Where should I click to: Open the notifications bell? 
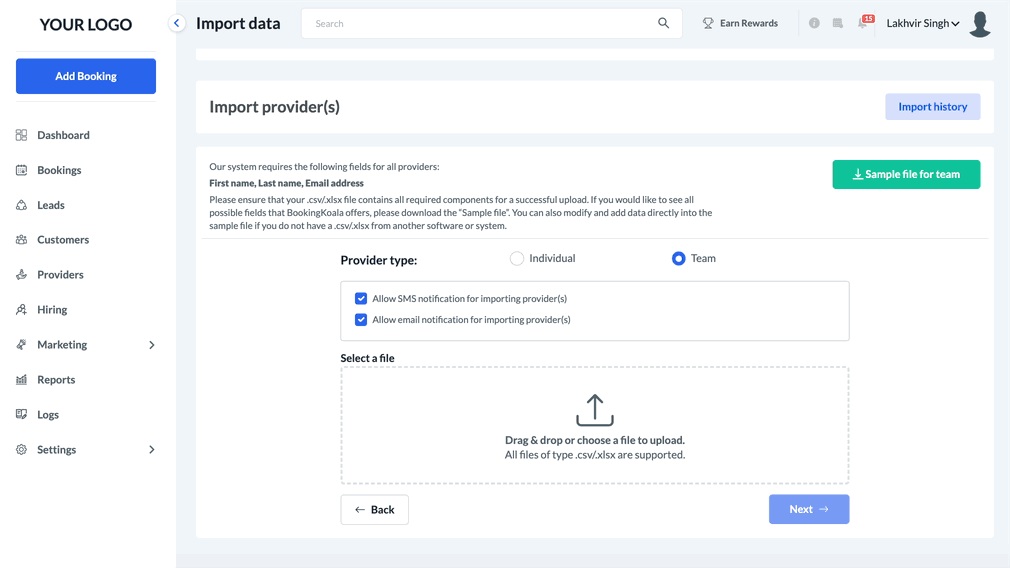(863, 23)
